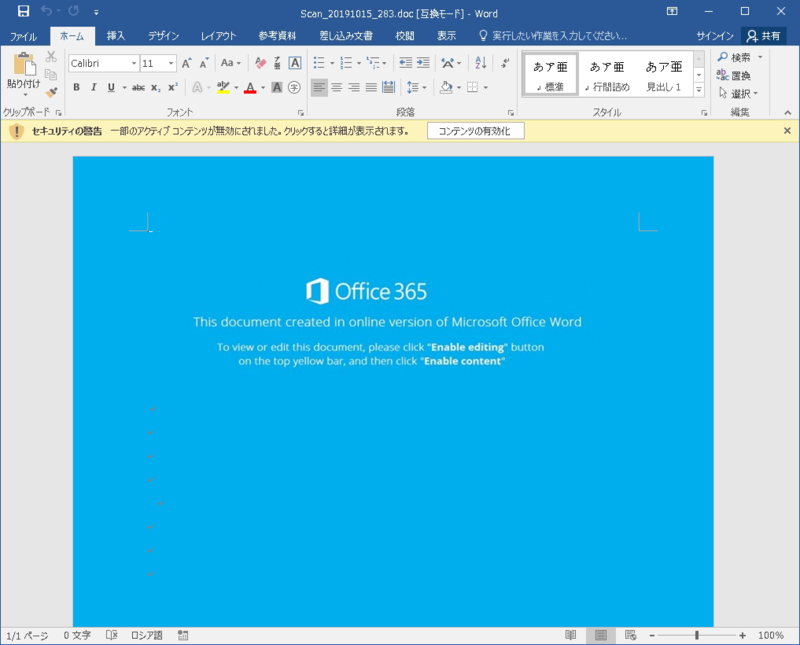This screenshot has height=645, width=800.
Task: Open the レイアウト tab
Action: (x=218, y=36)
